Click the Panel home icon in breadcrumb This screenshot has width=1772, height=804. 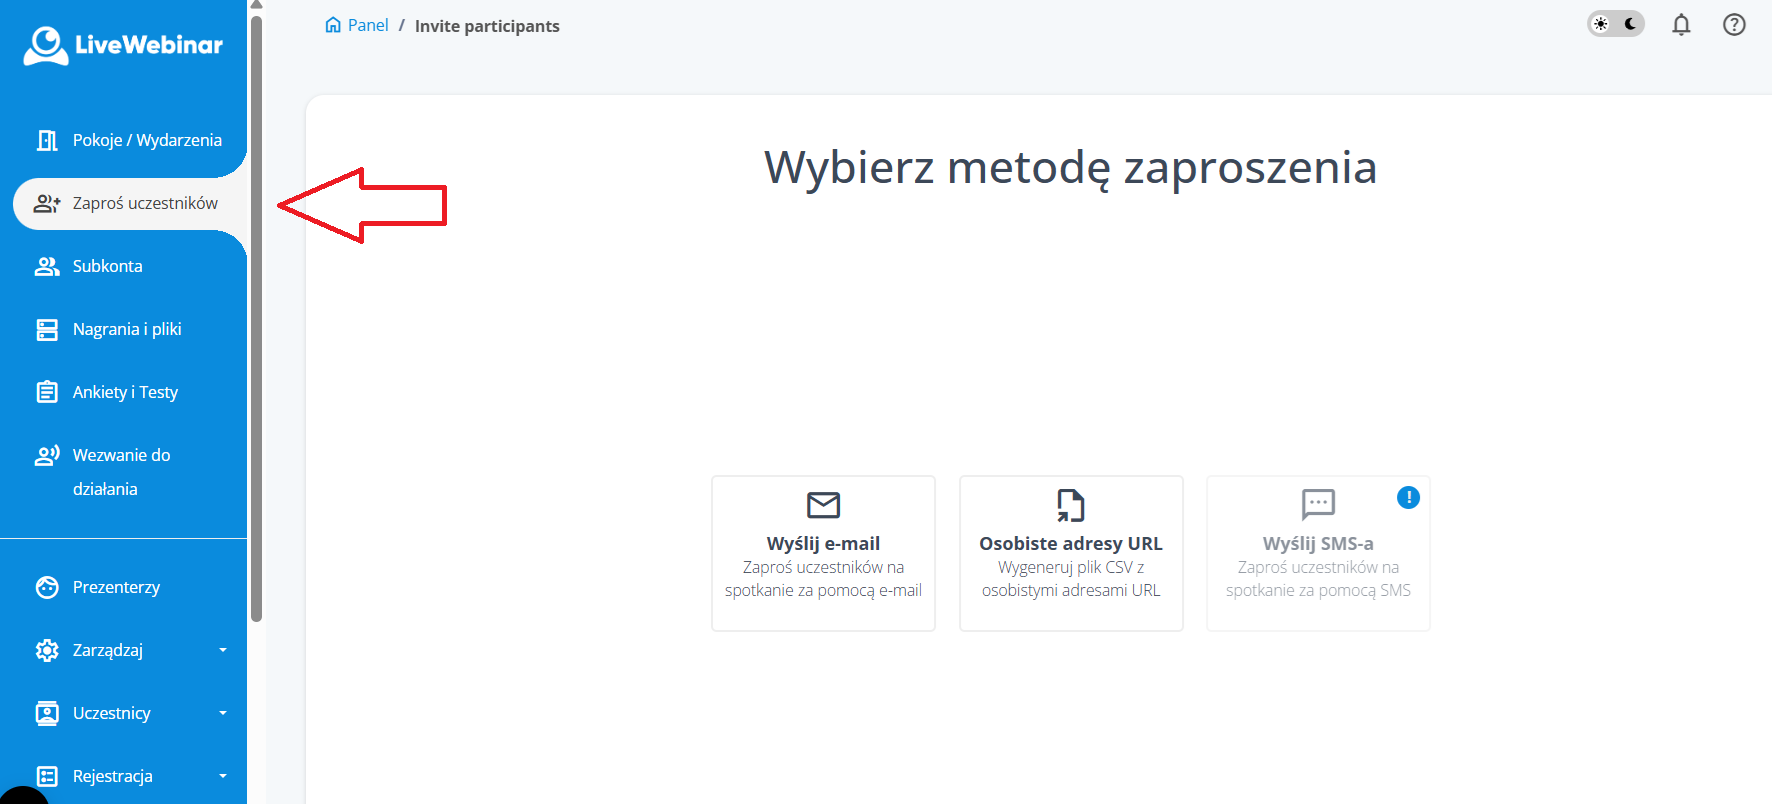click(333, 25)
